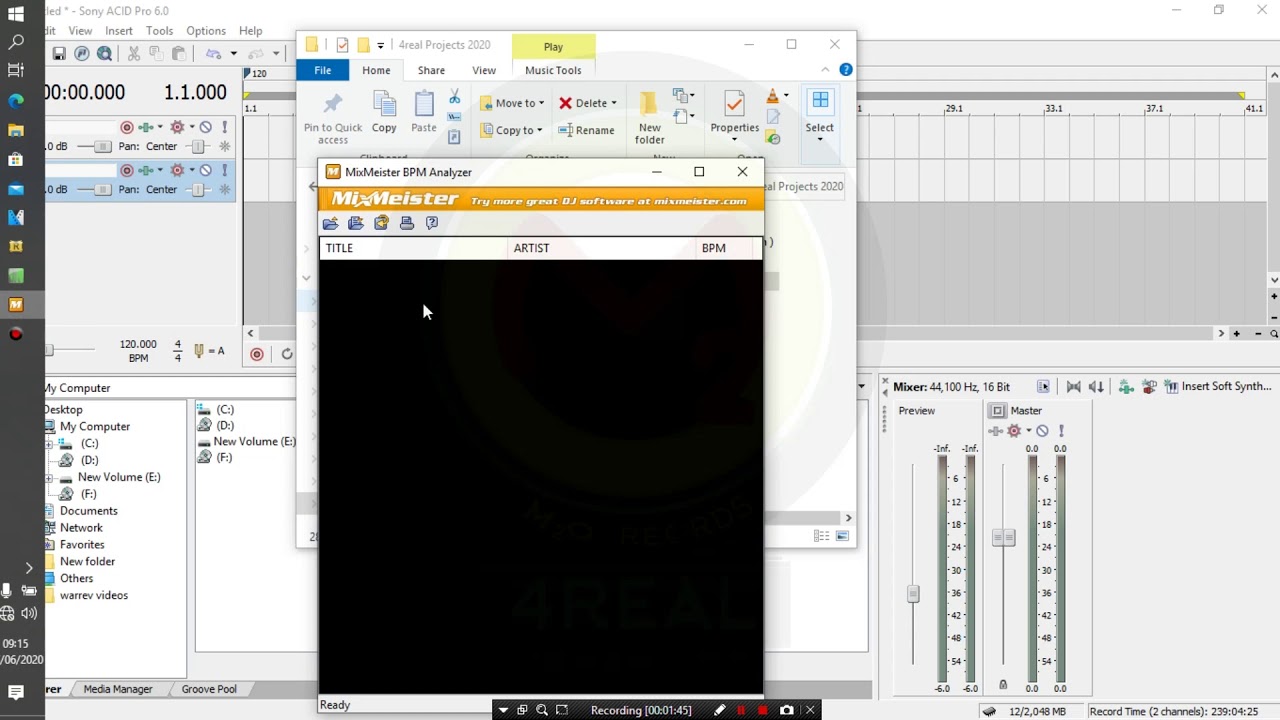
Task: Click the loop playback icon in ACID transport
Action: (x=287, y=354)
